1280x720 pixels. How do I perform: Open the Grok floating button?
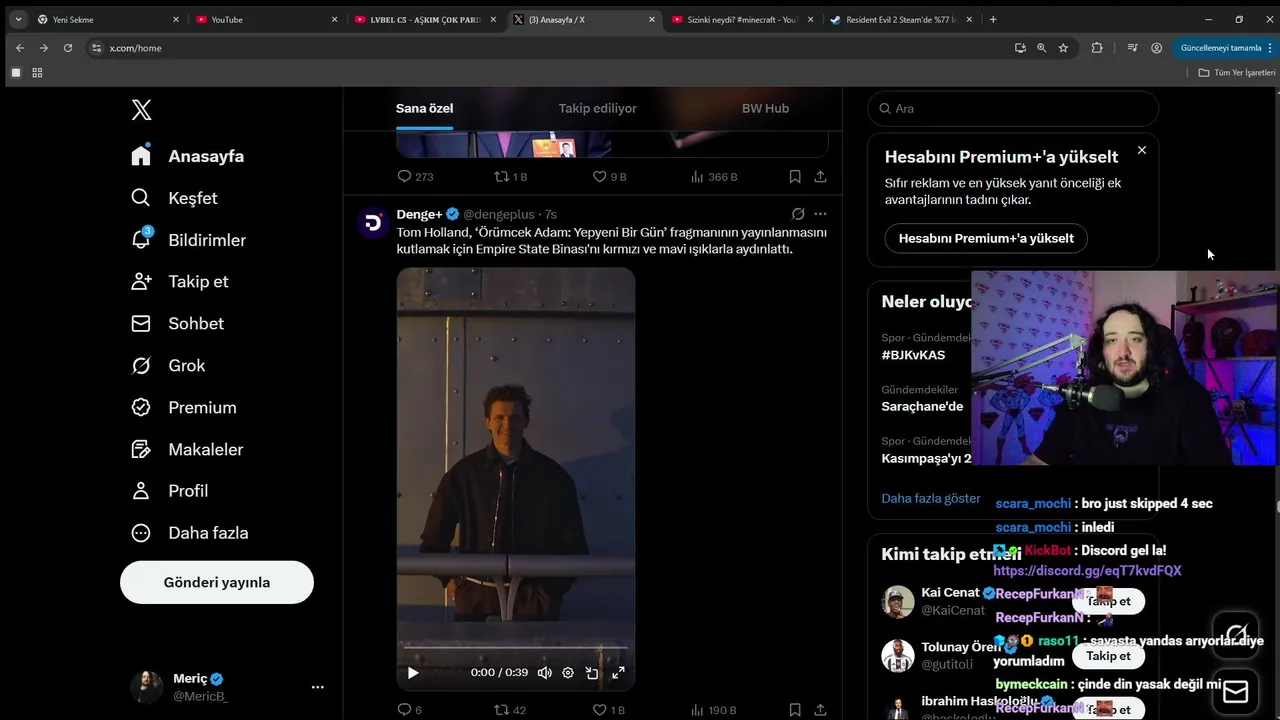pyautogui.click(x=1236, y=635)
